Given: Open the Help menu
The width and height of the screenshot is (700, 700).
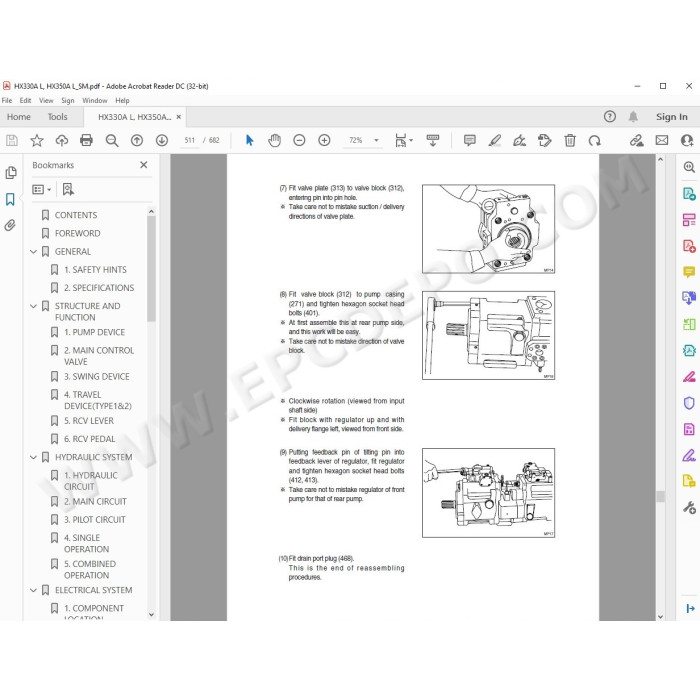Looking at the screenshot, I should pos(122,100).
